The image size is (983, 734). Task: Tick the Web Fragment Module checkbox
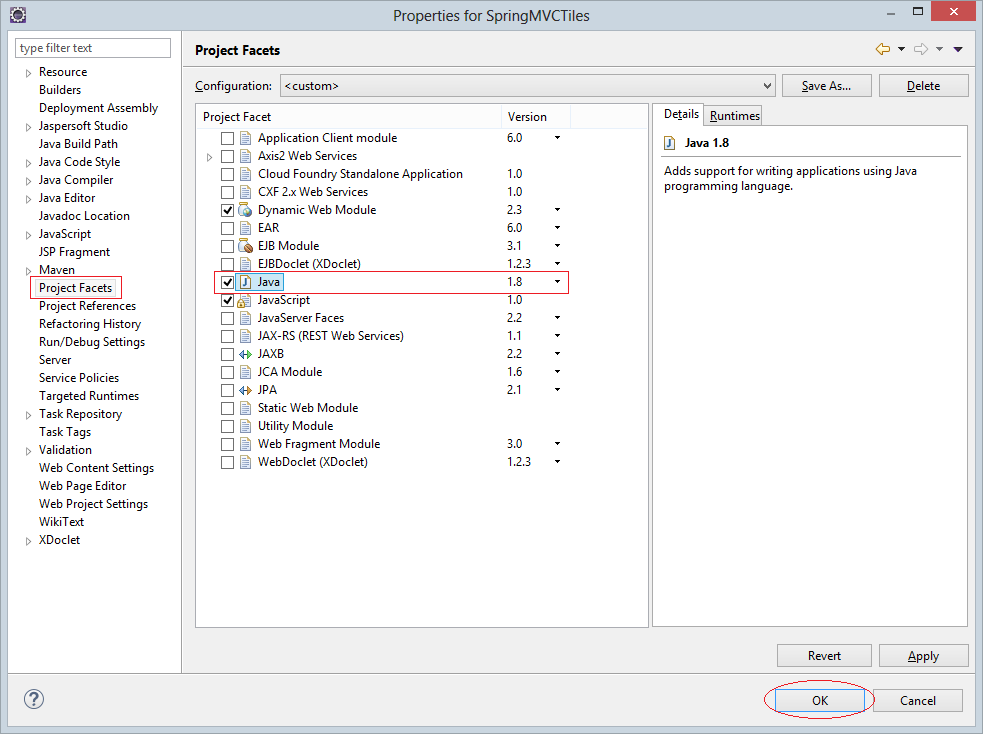point(228,444)
